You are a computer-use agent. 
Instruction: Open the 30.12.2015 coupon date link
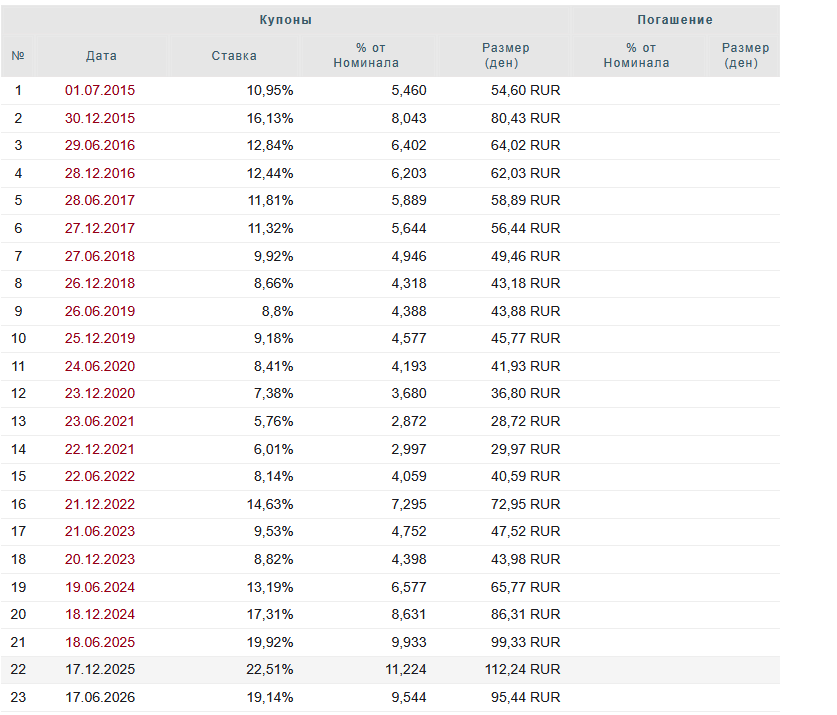pyautogui.click(x=100, y=118)
